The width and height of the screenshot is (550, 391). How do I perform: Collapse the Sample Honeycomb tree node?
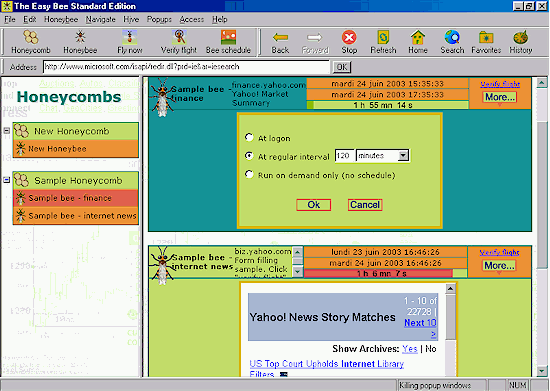click(7, 180)
